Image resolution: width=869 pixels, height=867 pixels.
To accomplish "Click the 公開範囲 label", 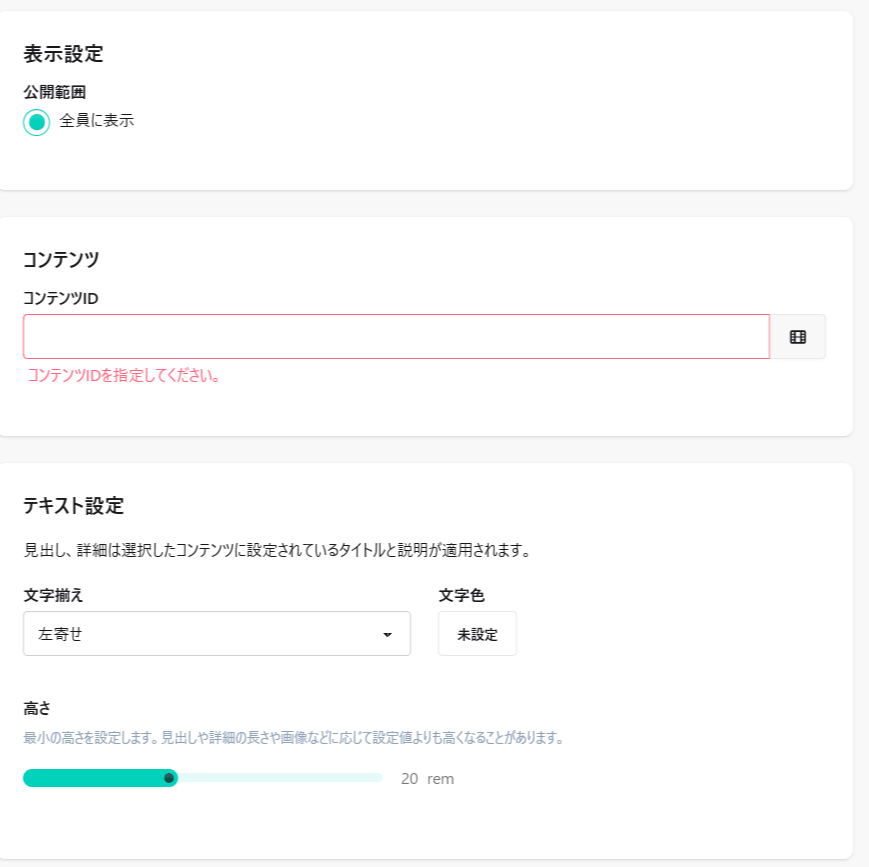I will 54,92.
